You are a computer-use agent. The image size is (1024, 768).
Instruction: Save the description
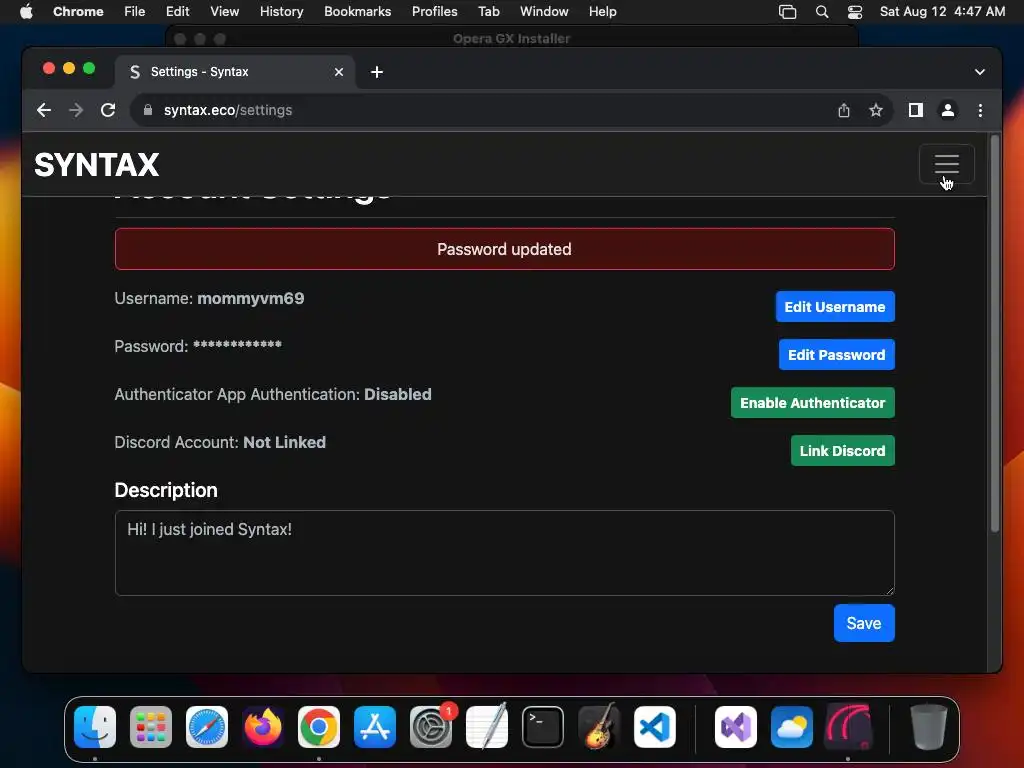tap(864, 623)
